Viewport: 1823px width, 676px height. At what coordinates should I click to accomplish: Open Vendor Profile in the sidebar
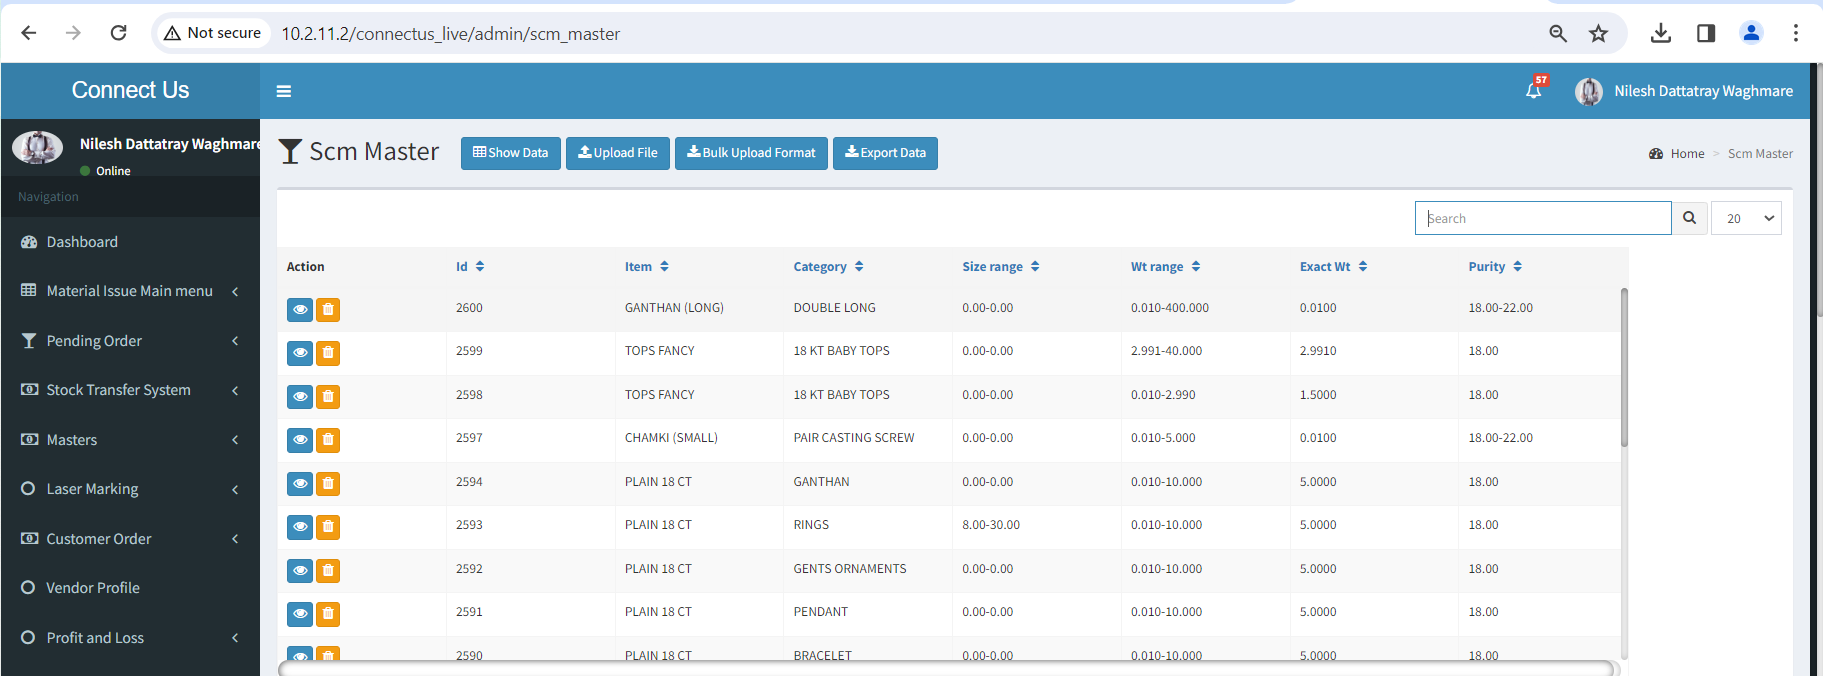pyautogui.click(x=130, y=588)
